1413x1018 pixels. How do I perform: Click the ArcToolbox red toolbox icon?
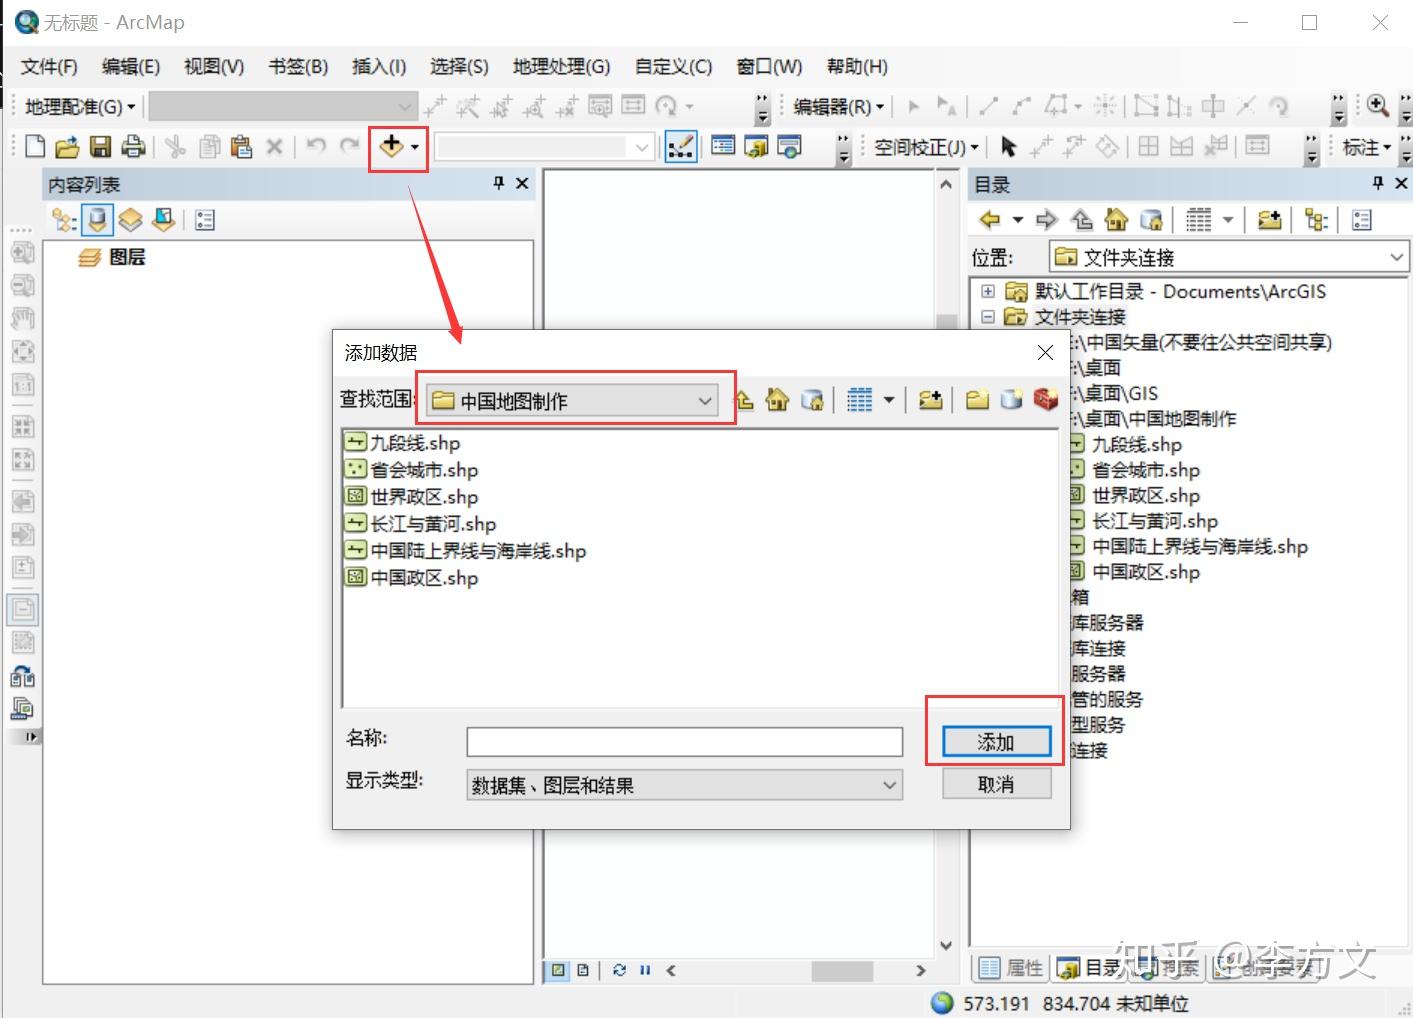tap(1046, 399)
